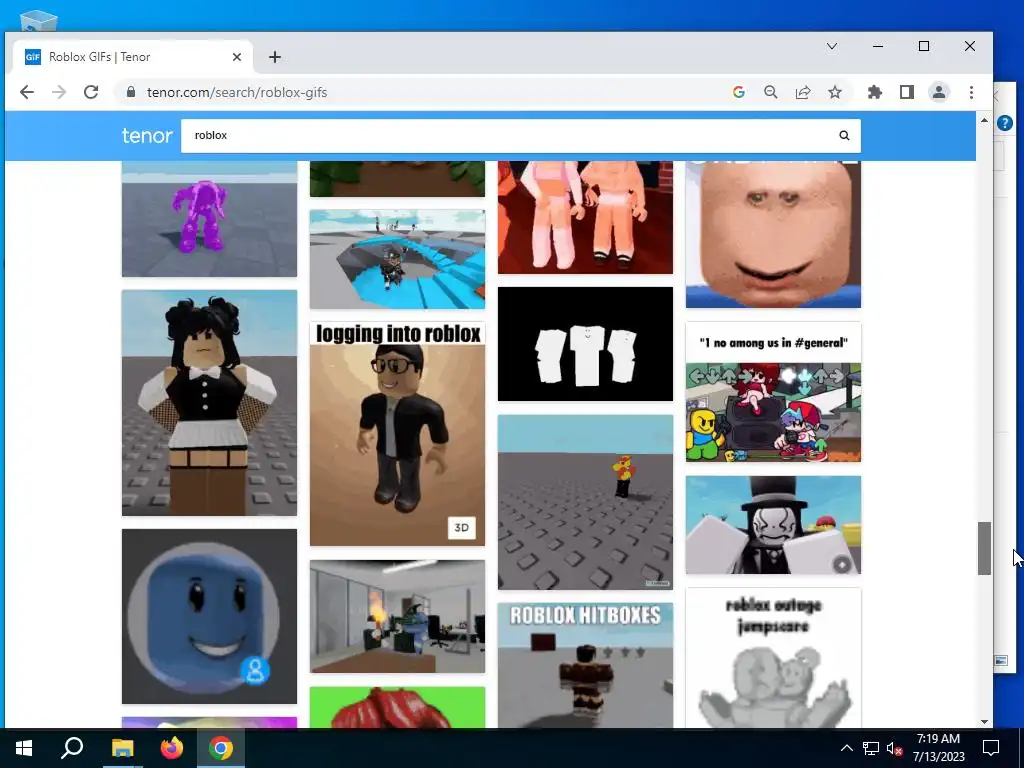Show hidden system tray icons
This screenshot has height=768, width=1024.
(846, 748)
